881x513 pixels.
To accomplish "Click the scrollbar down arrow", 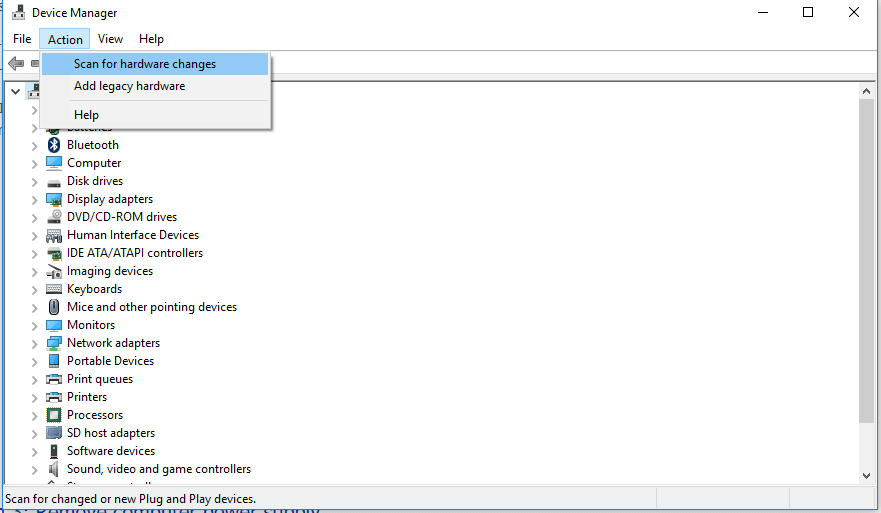I will click(x=867, y=476).
